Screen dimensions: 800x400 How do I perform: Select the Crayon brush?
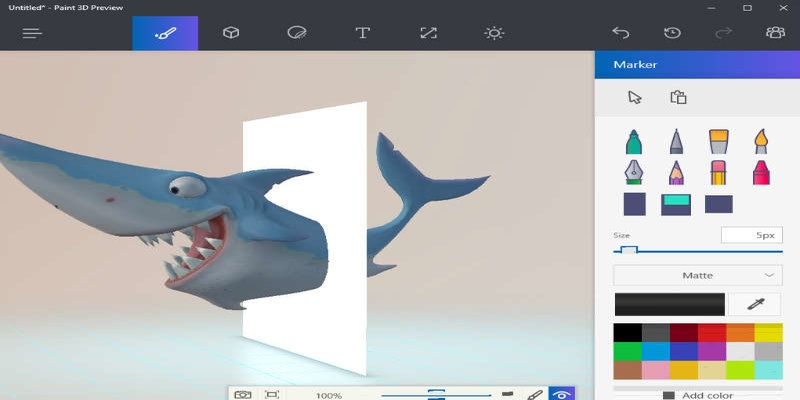(760, 172)
